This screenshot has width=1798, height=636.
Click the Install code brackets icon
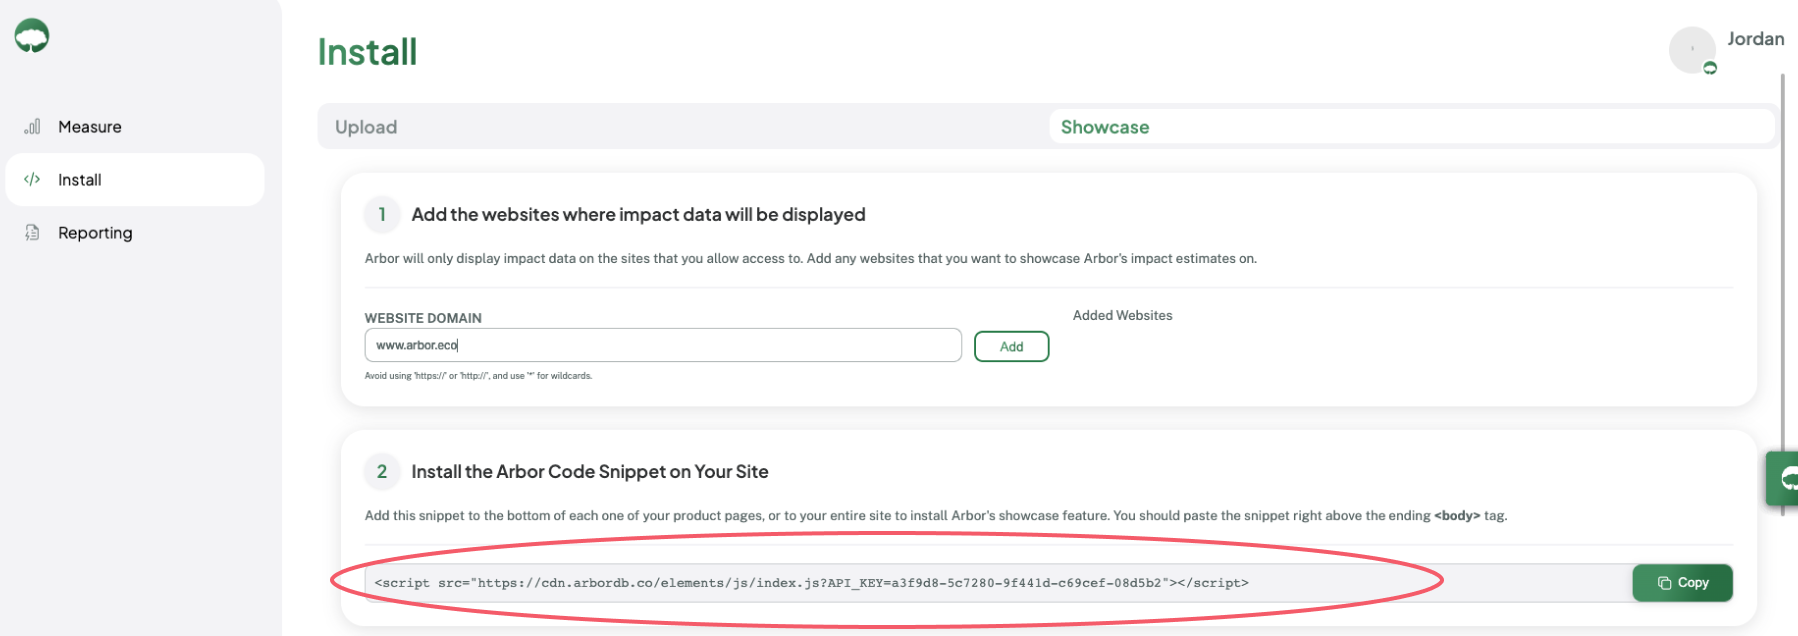(32, 180)
